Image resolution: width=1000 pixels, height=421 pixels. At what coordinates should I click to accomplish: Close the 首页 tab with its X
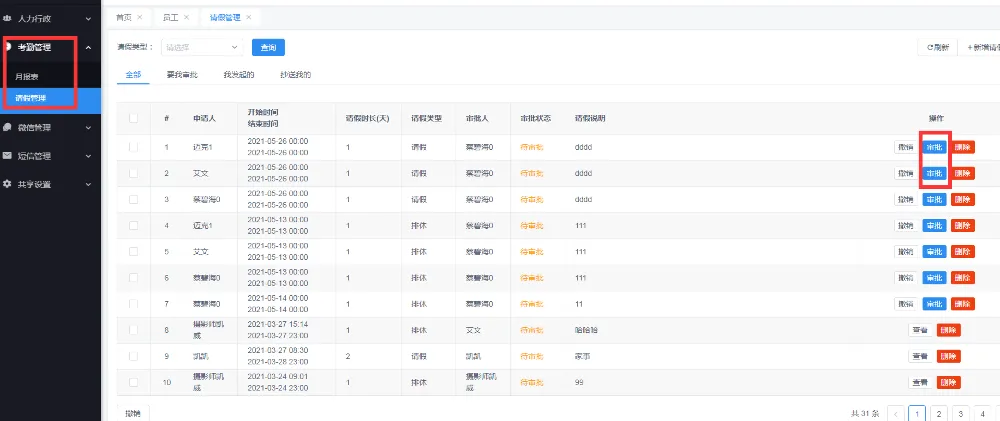139,18
